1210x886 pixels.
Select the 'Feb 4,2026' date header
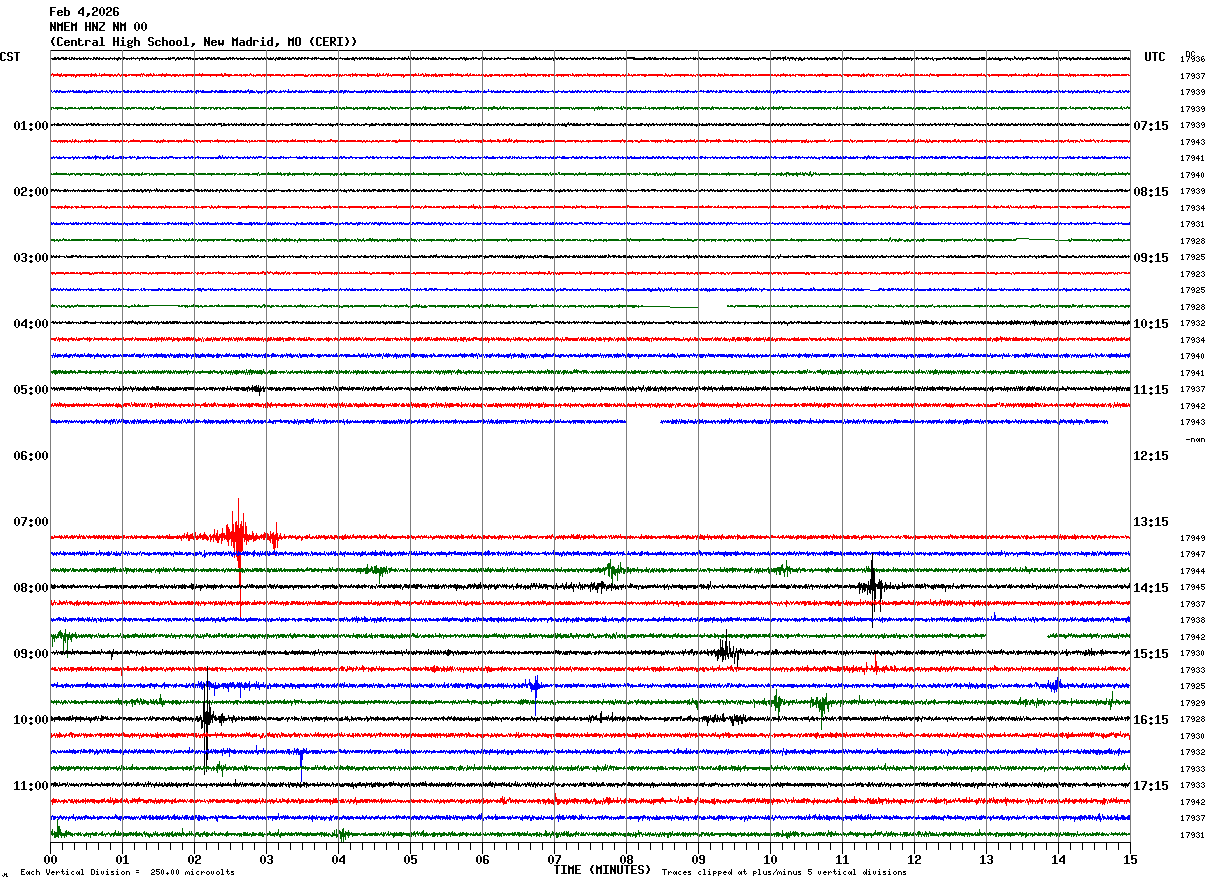tap(84, 12)
